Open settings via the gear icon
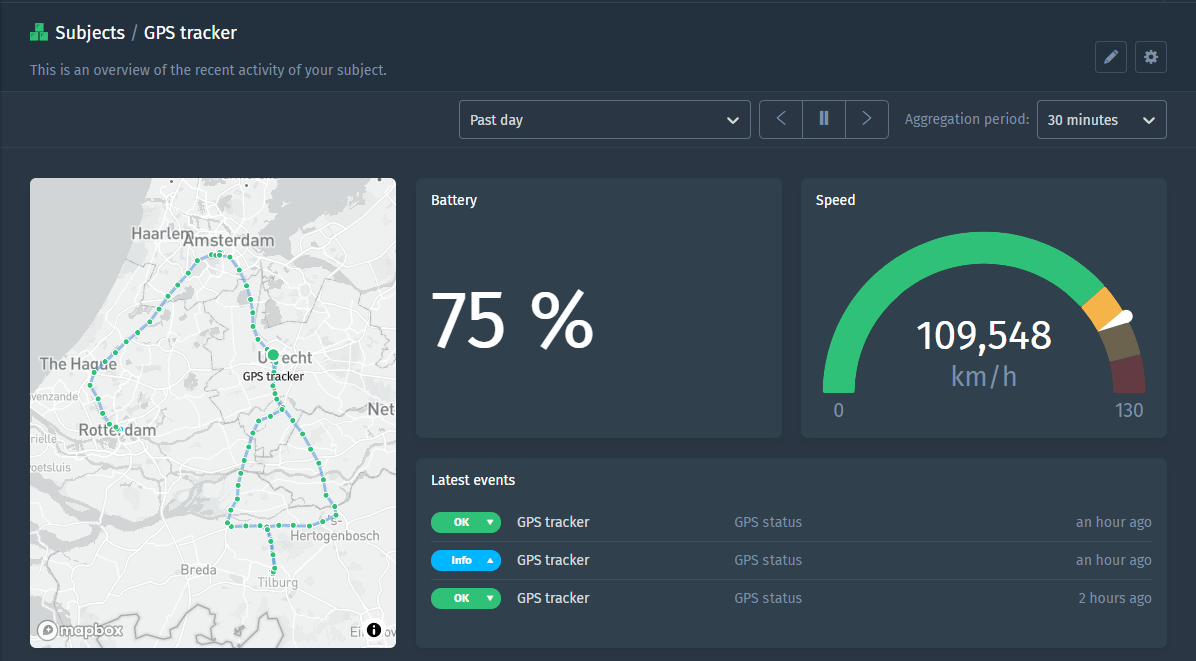Screen dimensions: 1196x661 1151,58
